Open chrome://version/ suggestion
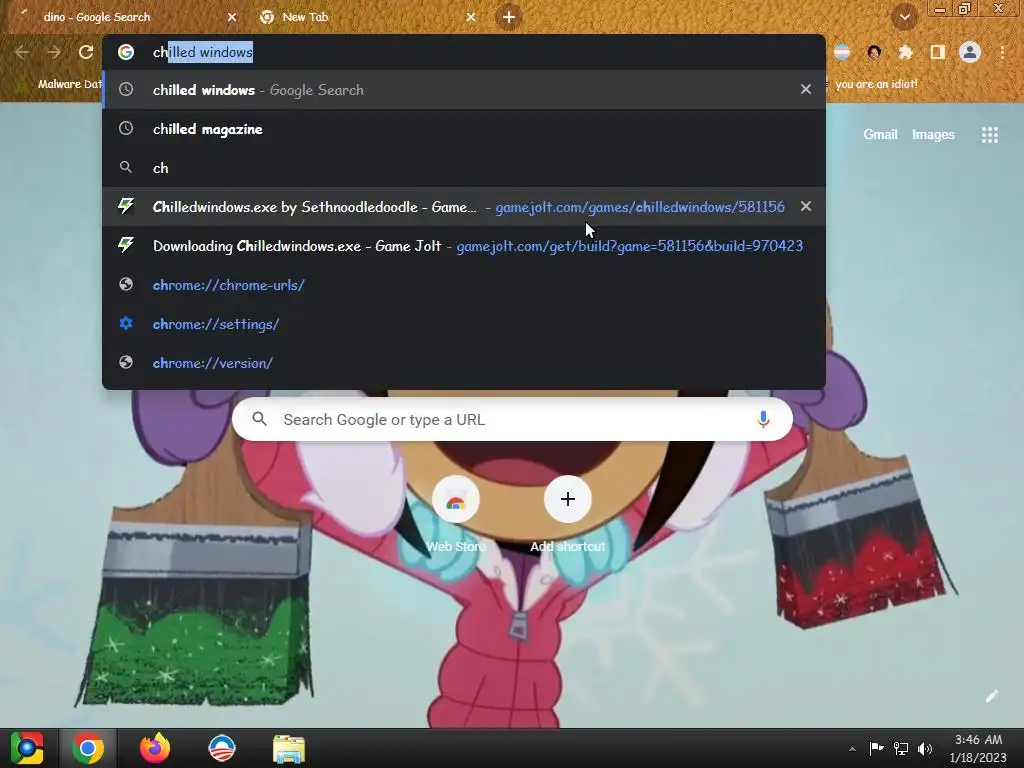The image size is (1024, 768). (464, 363)
